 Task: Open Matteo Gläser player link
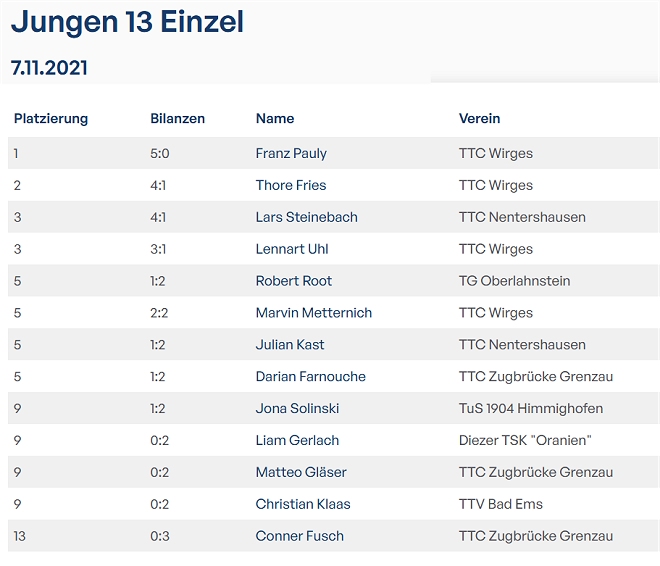[301, 472]
